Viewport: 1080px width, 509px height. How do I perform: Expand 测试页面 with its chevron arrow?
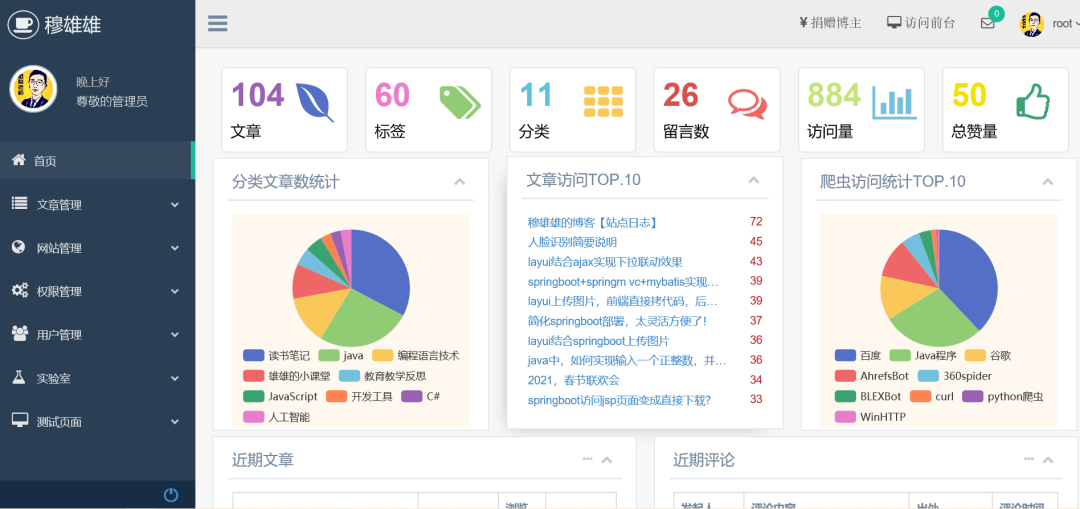pyautogui.click(x=175, y=422)
